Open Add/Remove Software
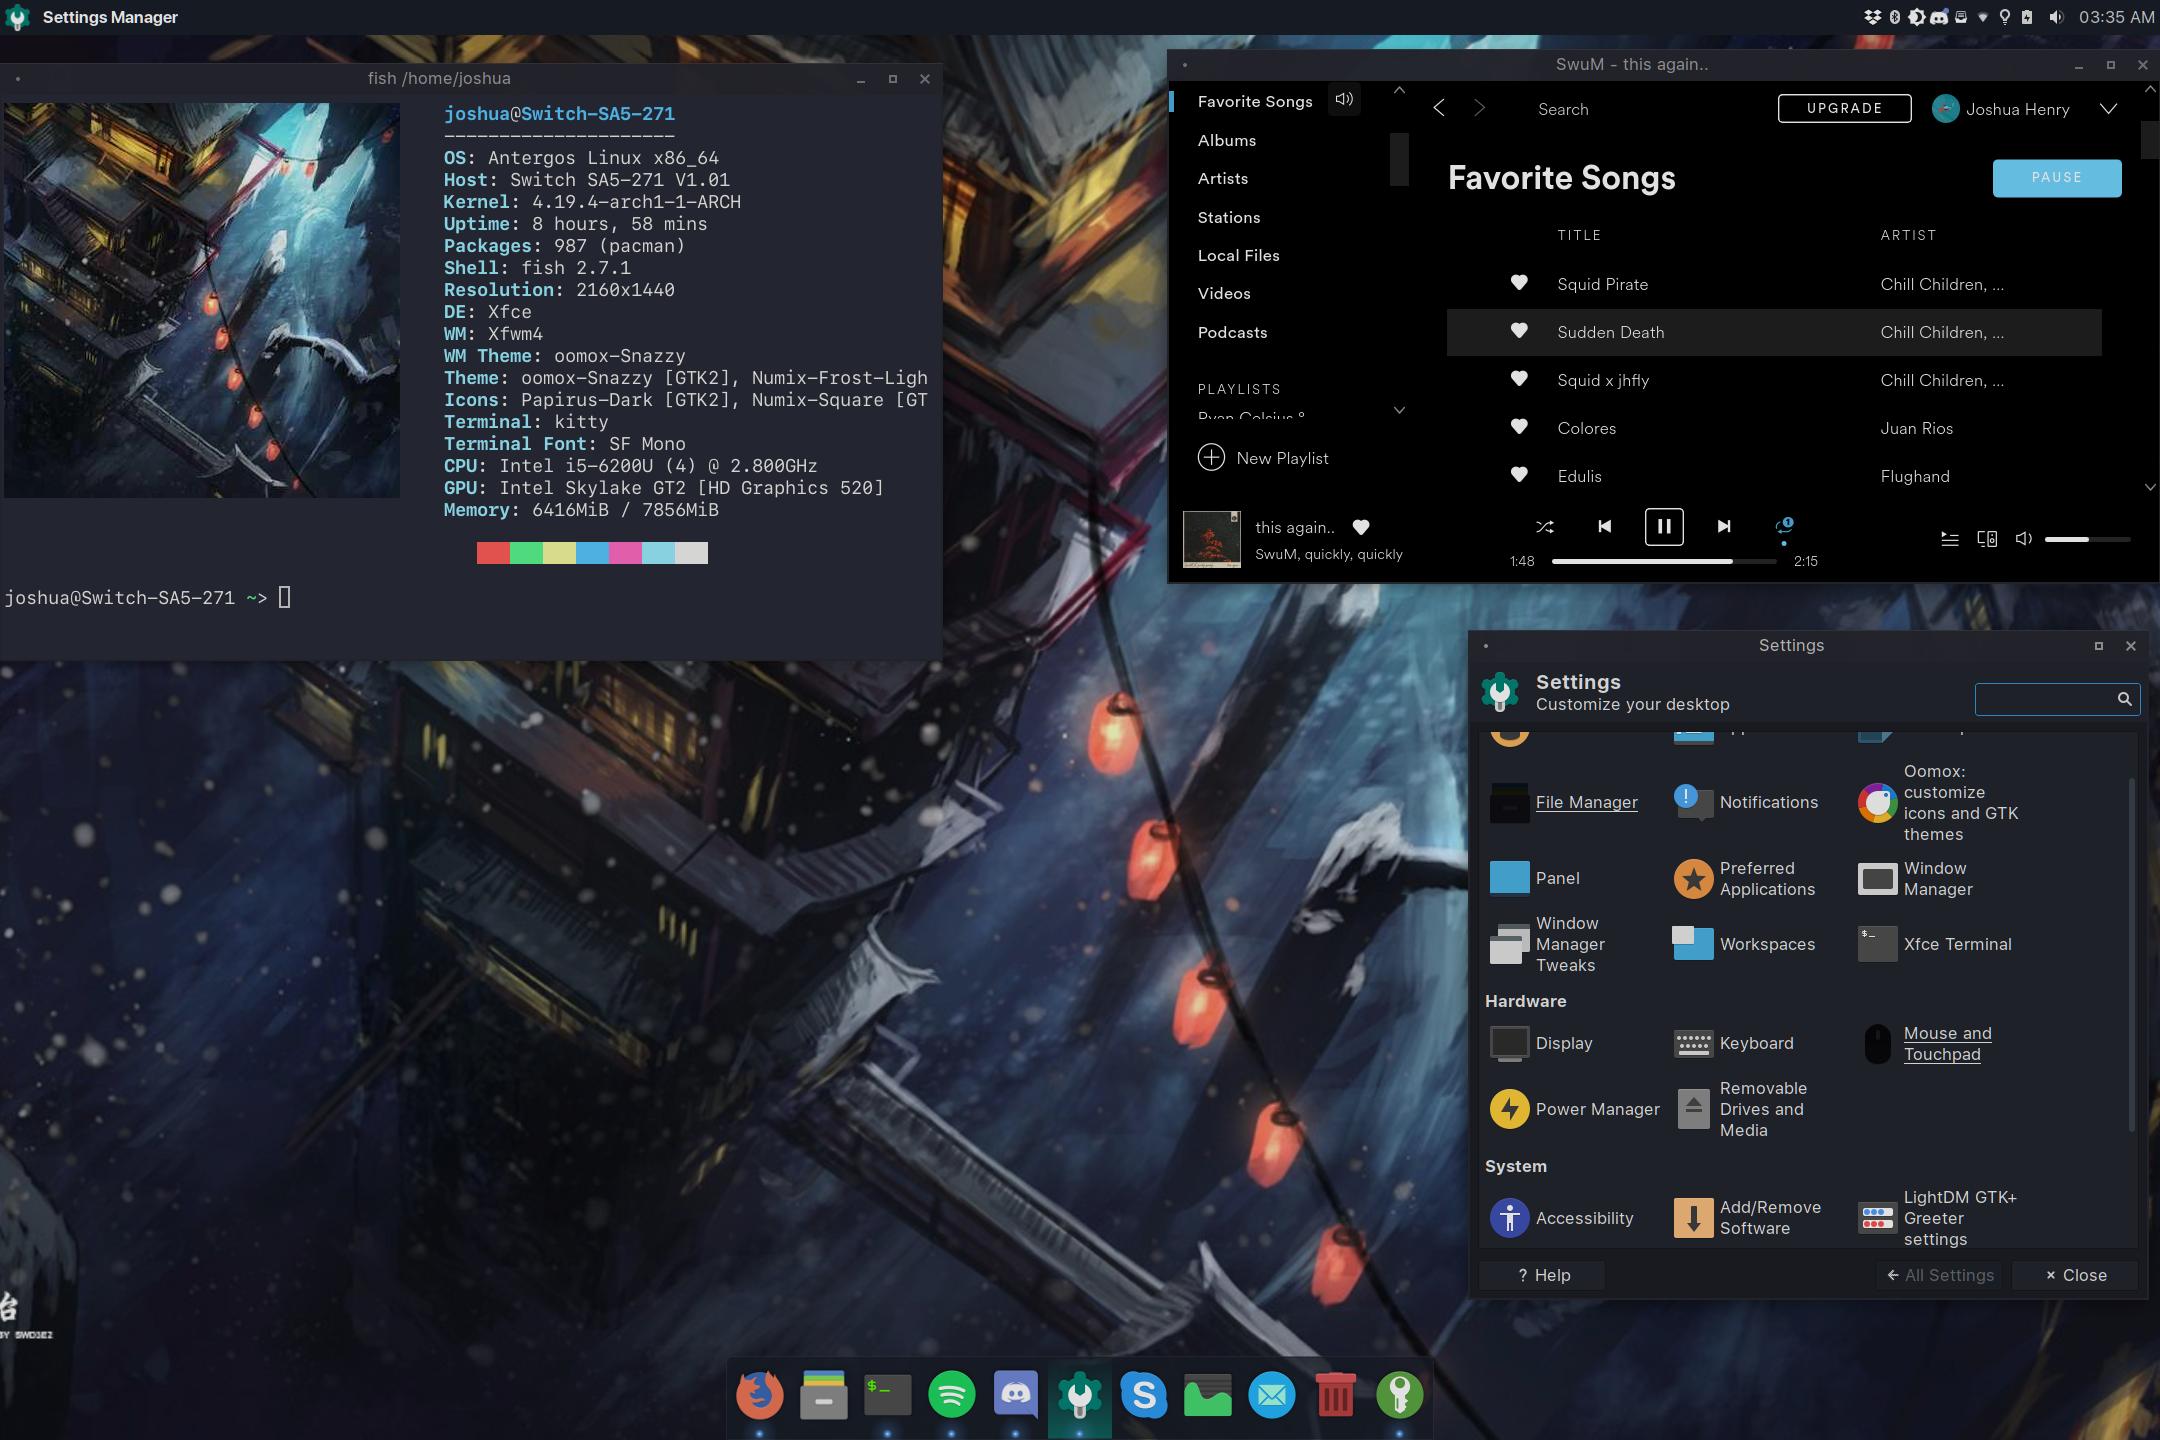This screenshot has height=1440, width=2160. coord(1748,1217)
